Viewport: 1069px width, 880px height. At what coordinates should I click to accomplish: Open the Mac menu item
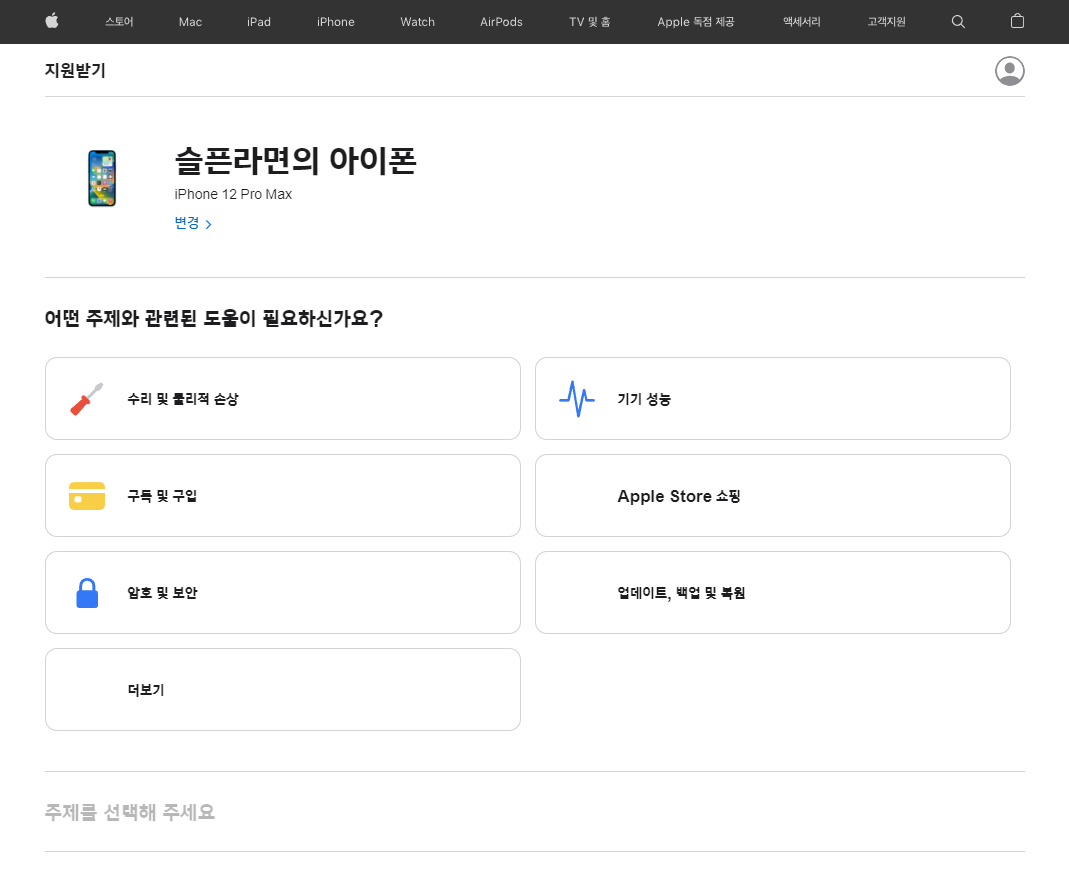click(x=190, y=22)
